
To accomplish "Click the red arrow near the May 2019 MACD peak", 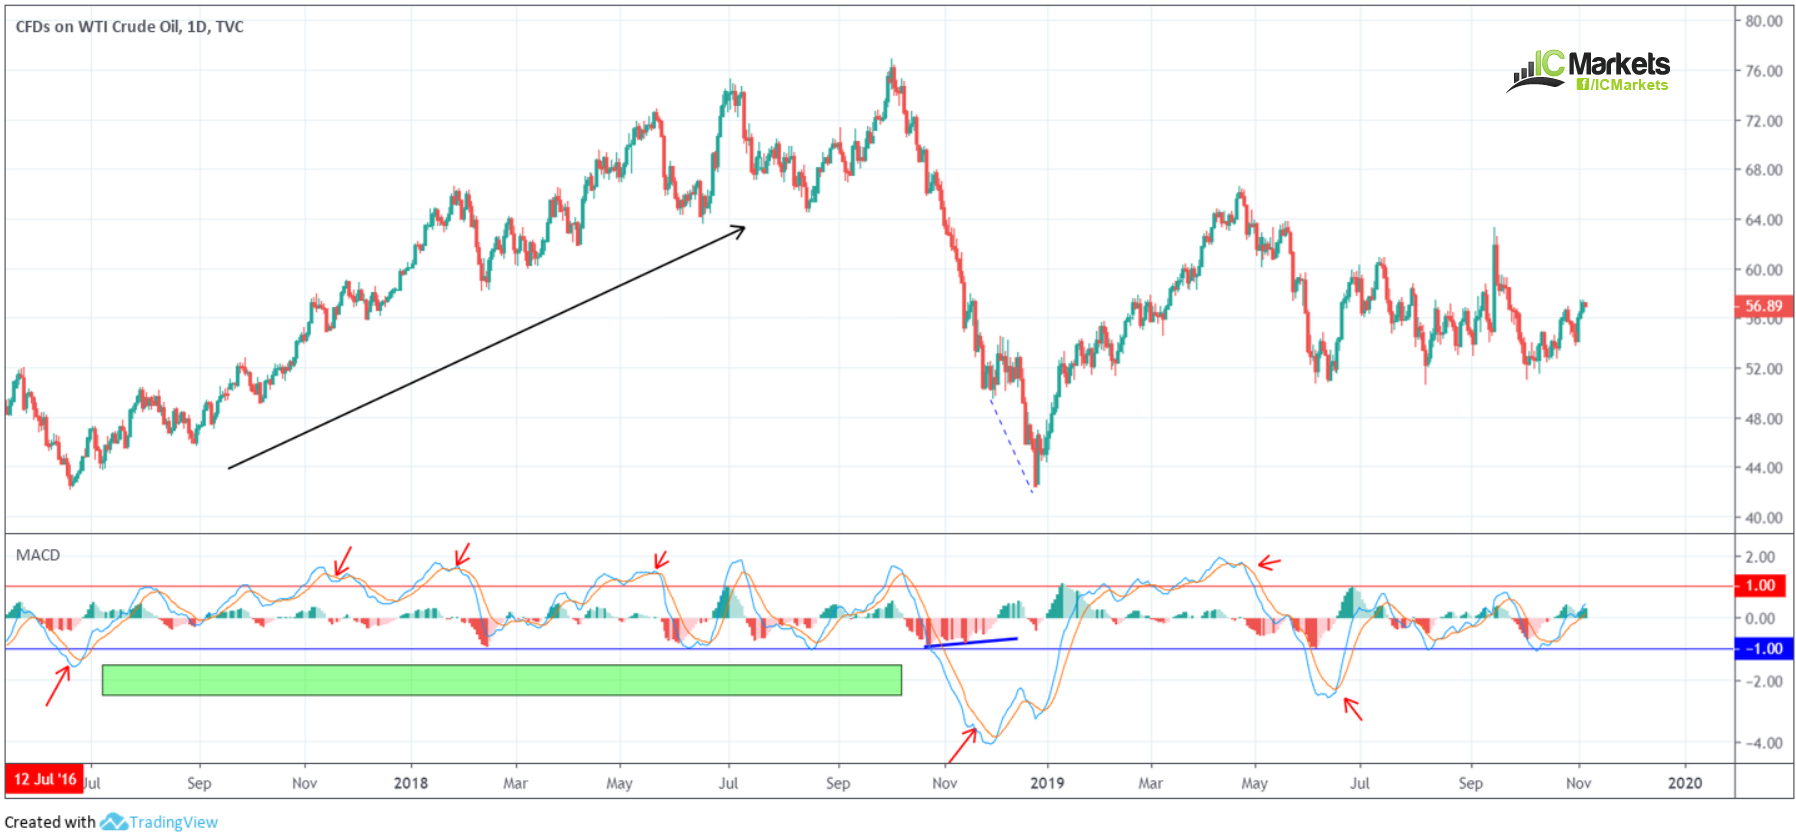I will (x=1269, y=563).
